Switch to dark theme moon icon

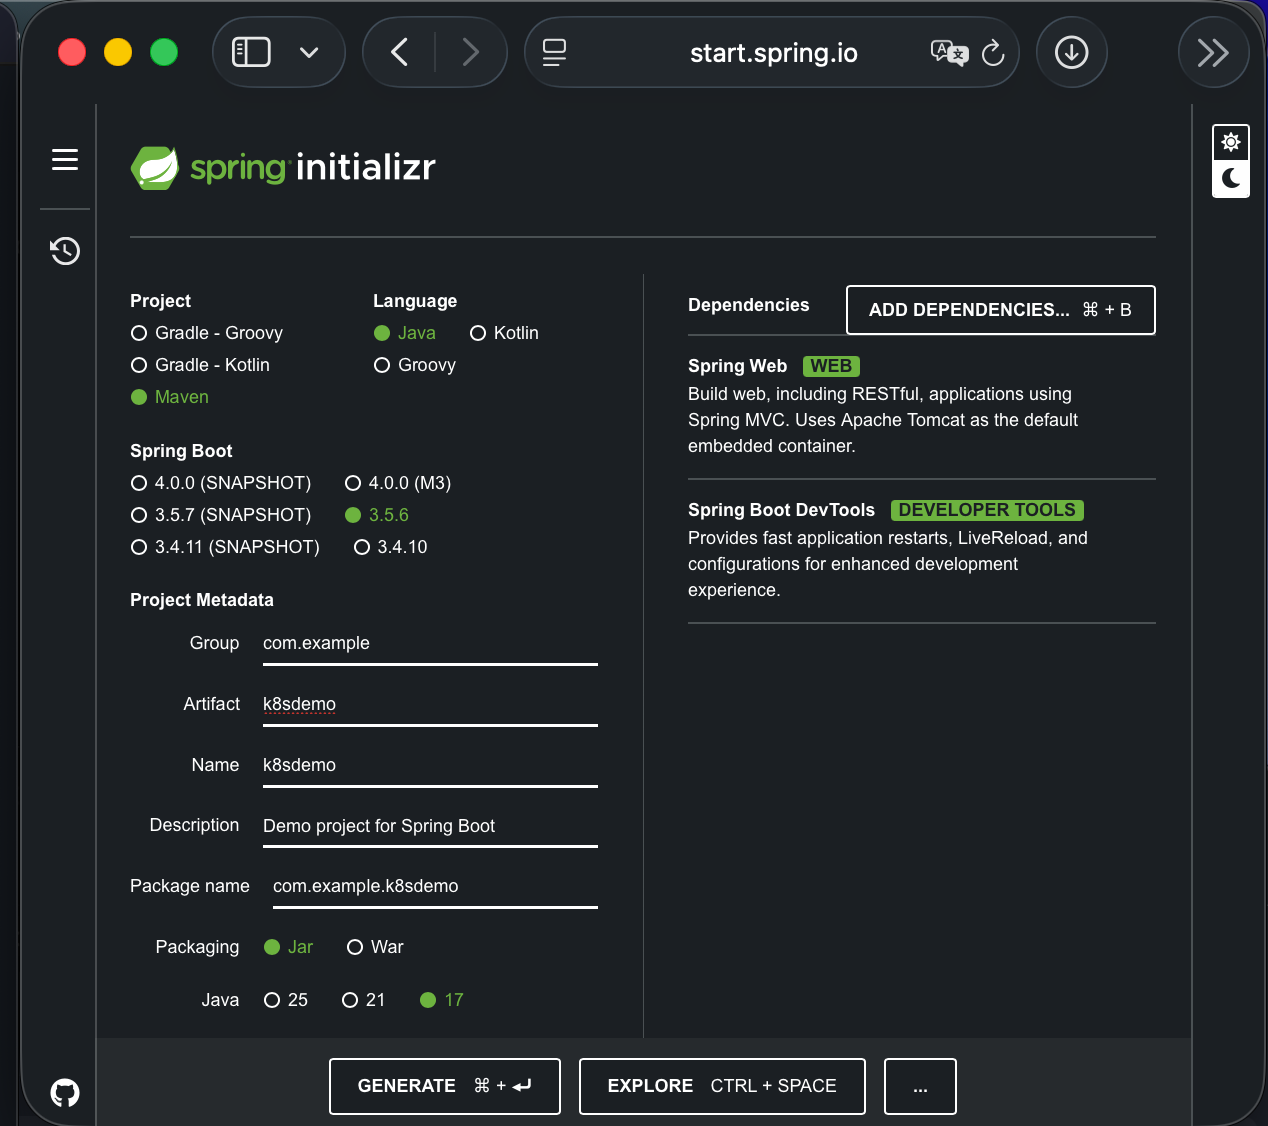point(1231,179)
